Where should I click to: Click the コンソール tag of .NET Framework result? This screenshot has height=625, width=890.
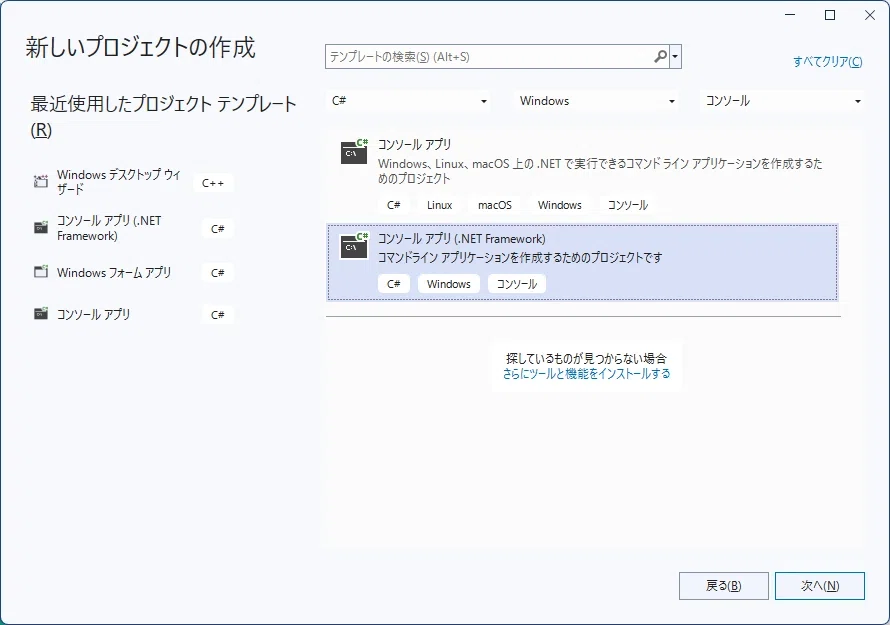[x=517, y=284]
